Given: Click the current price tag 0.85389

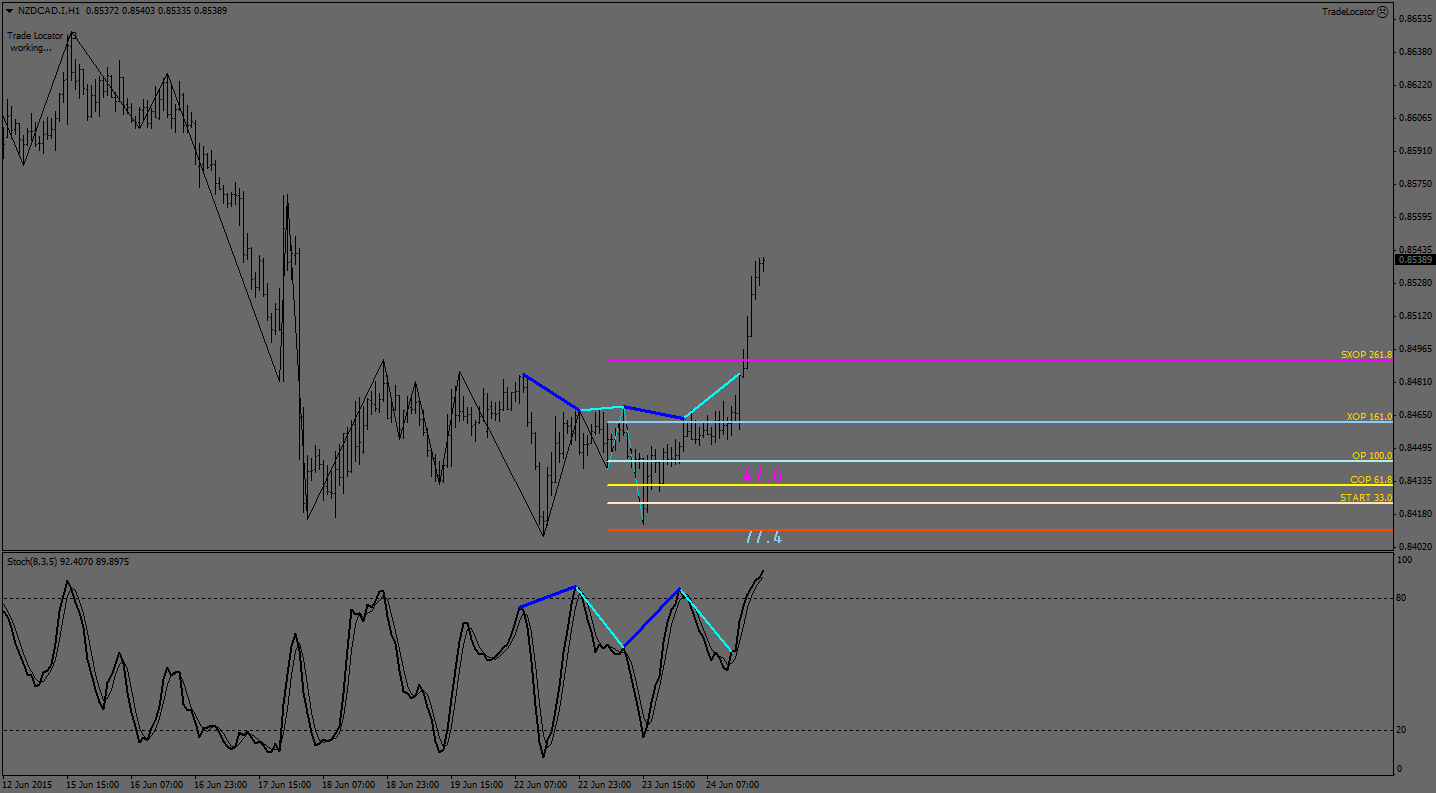Looking at the screenshot, I should click(x=1413, y=260).
